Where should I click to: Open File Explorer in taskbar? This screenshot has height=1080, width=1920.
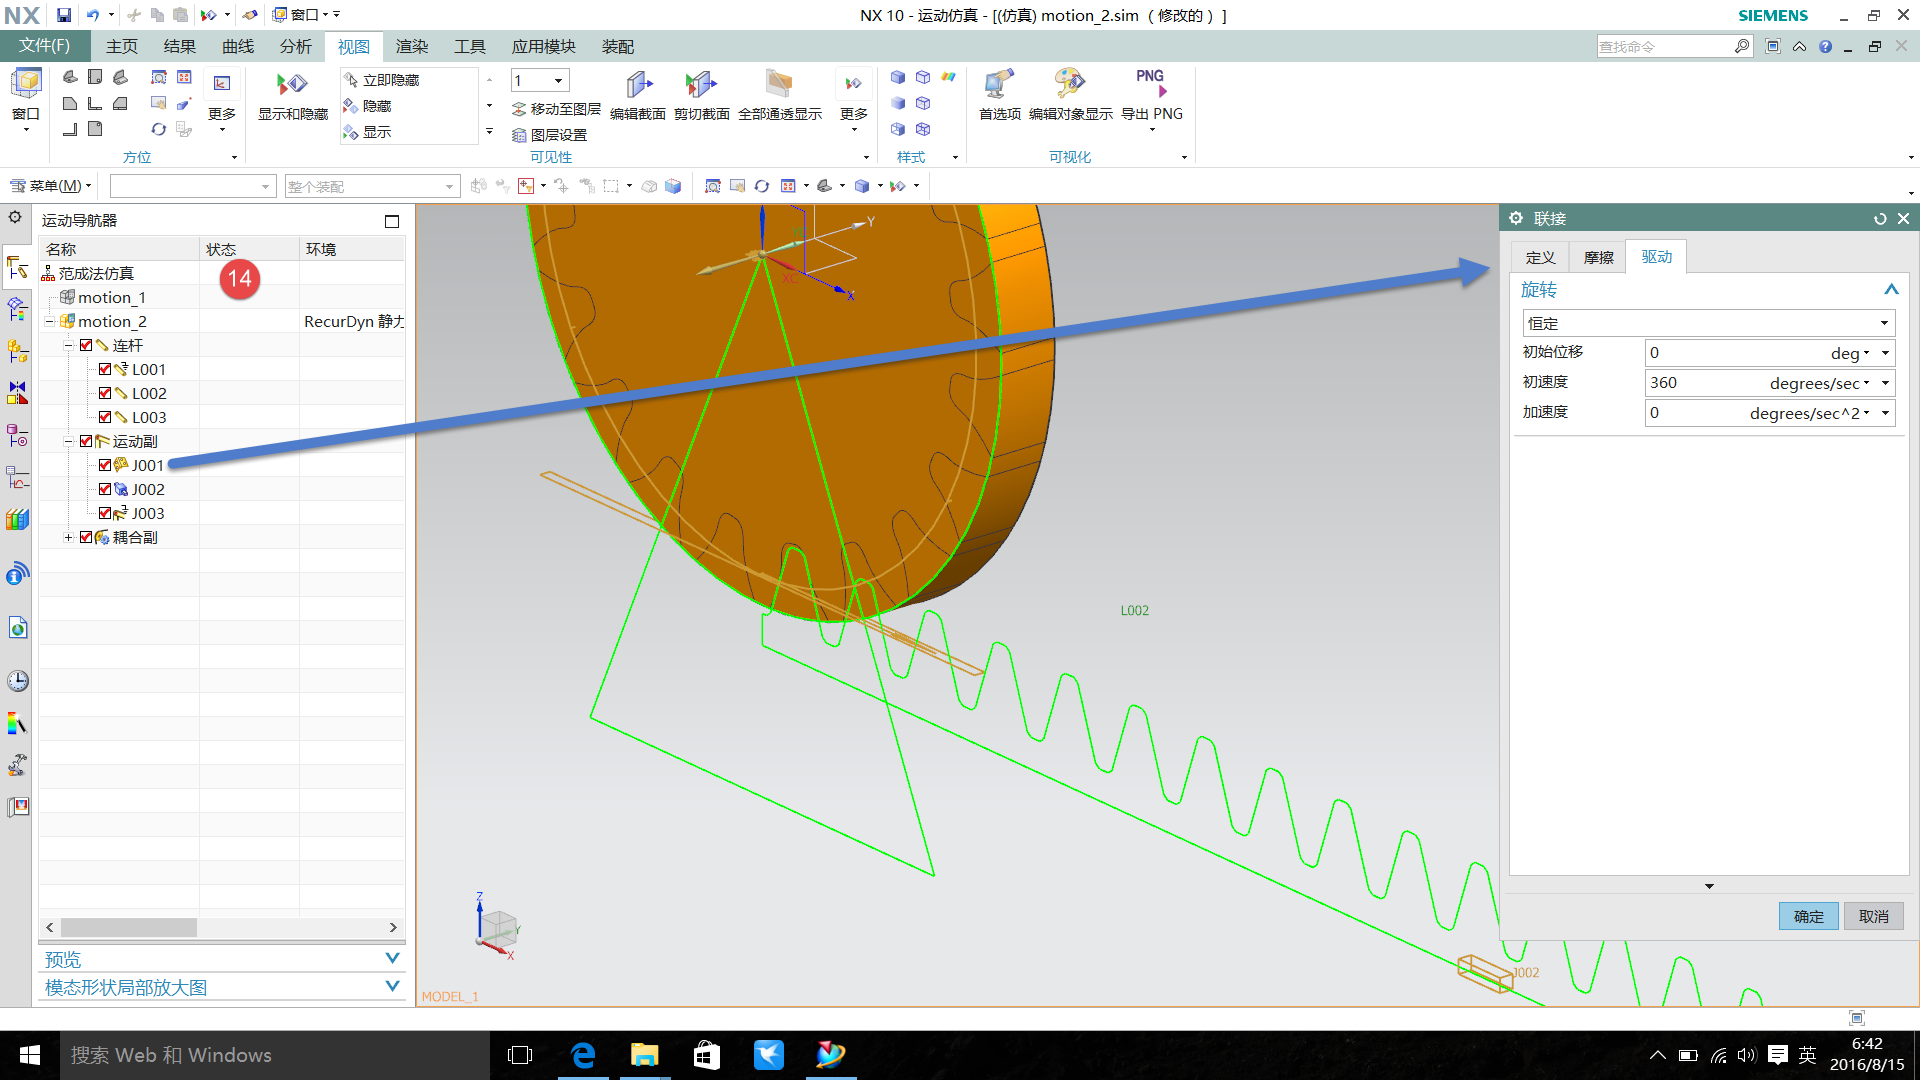644,1055
